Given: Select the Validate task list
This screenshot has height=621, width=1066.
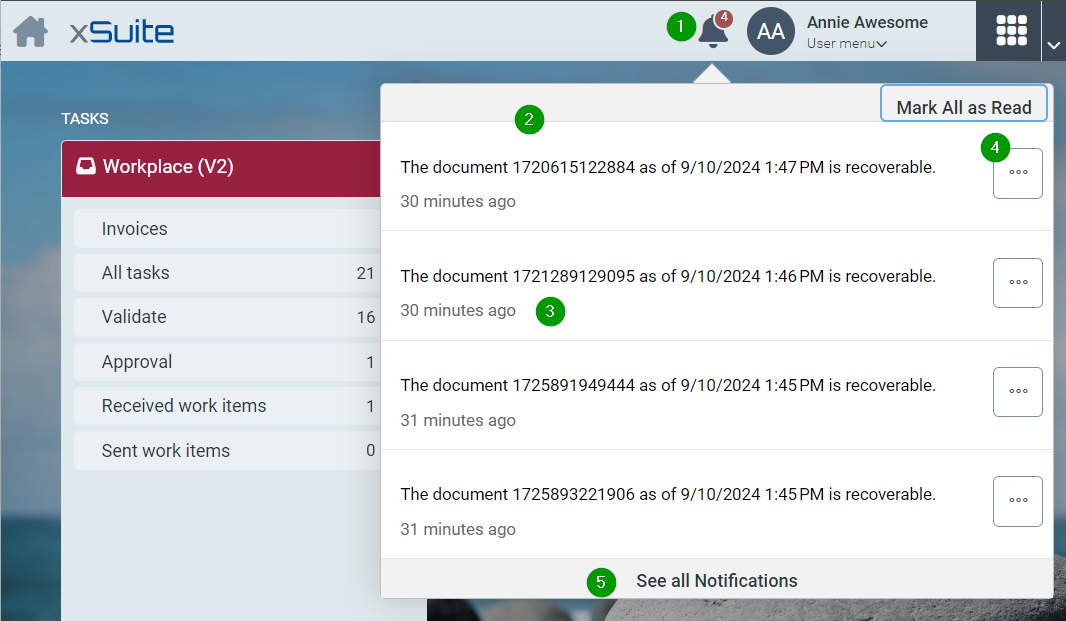Looking at the screenshot, I should click(134, 317).
